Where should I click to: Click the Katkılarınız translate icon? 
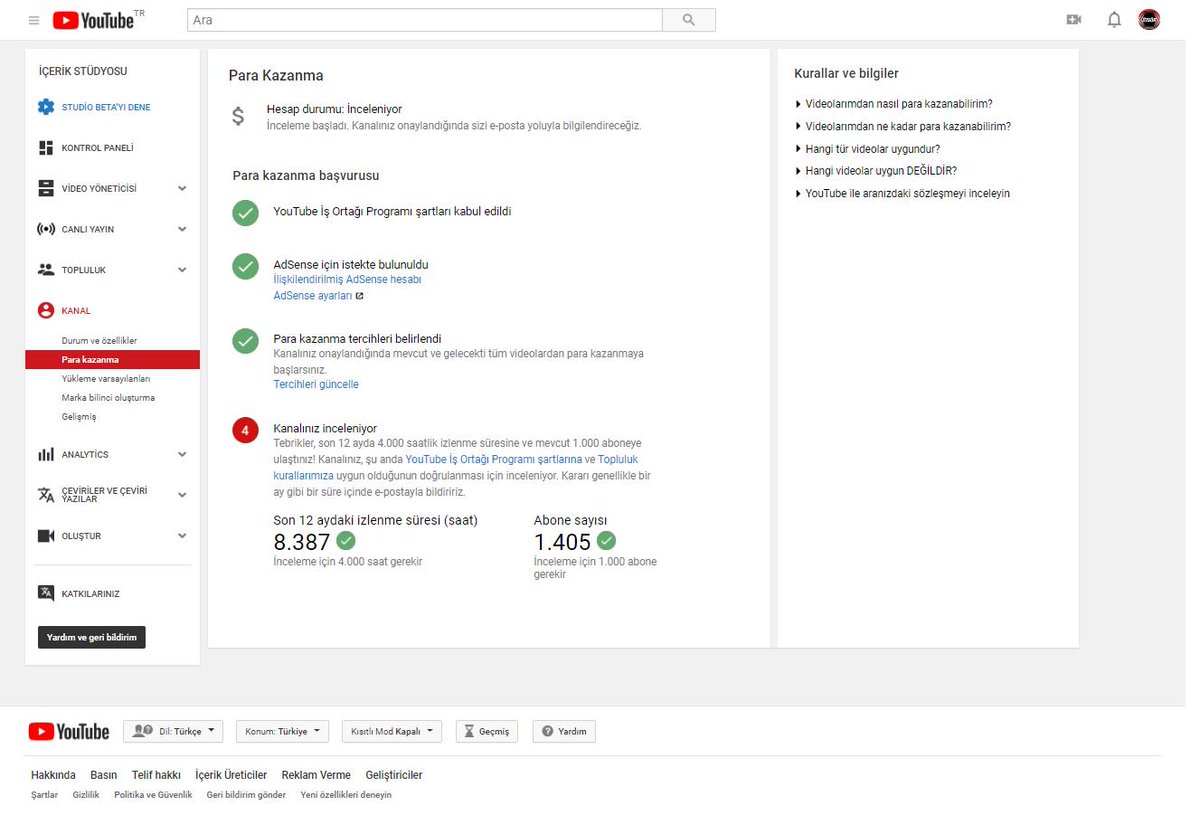click(46, 593)
